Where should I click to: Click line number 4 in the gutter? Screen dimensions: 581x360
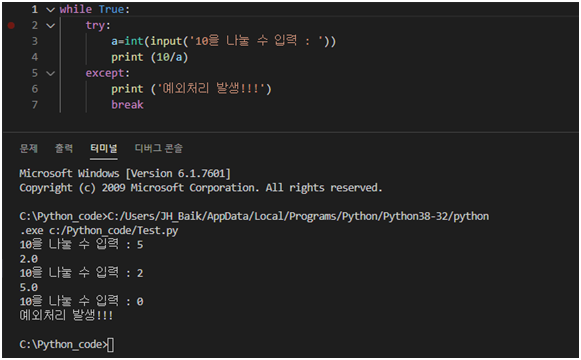35,57
